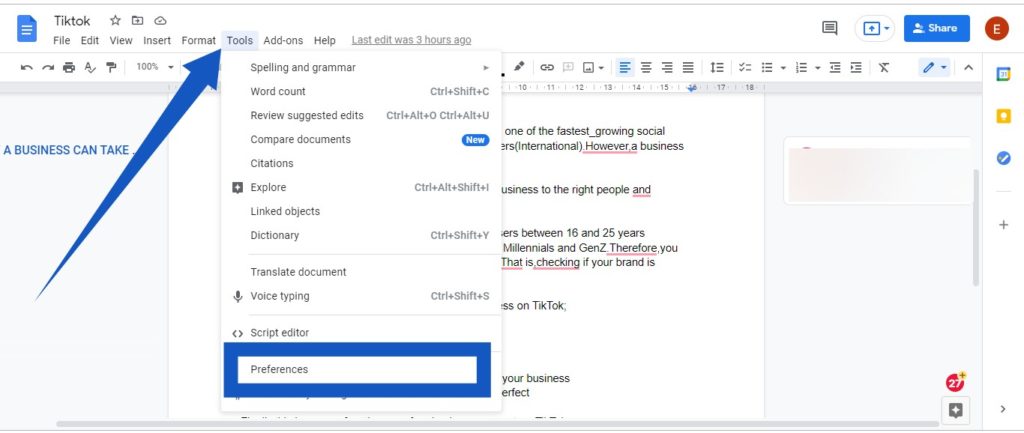Open Google Calendar side panel

click(1004, 74)
